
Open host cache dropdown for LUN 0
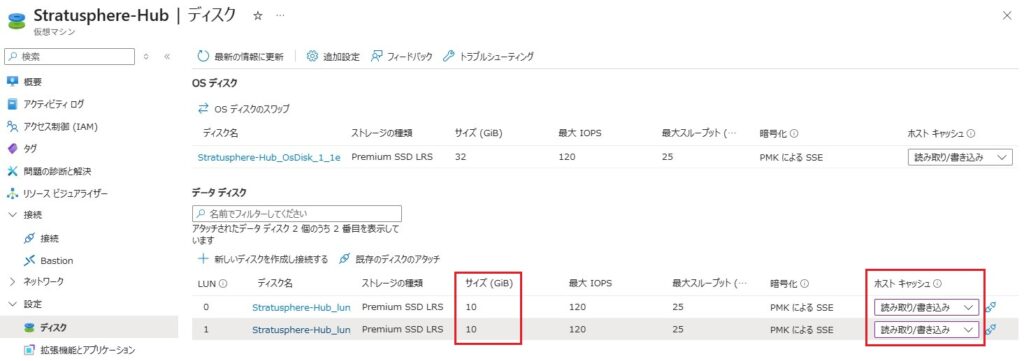point(927,307)
